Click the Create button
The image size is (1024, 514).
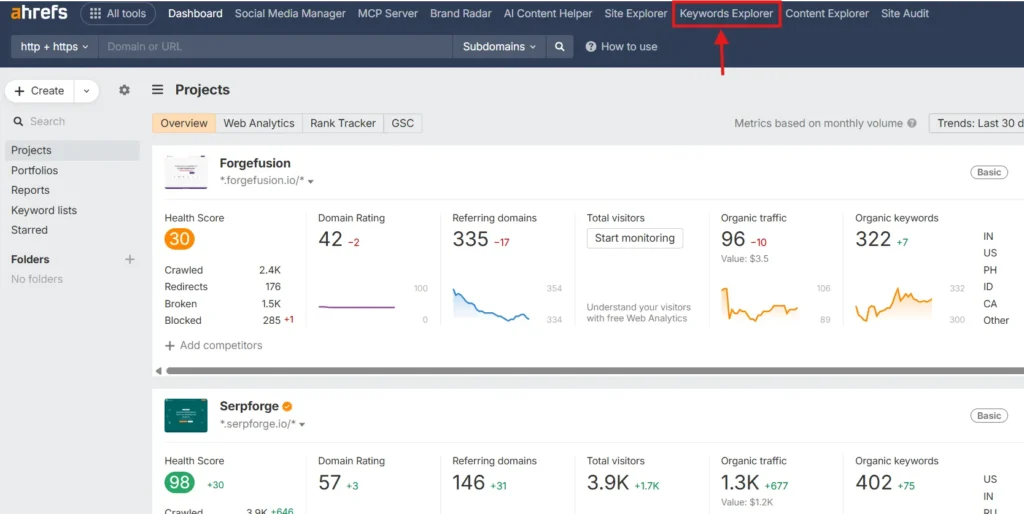39,91
